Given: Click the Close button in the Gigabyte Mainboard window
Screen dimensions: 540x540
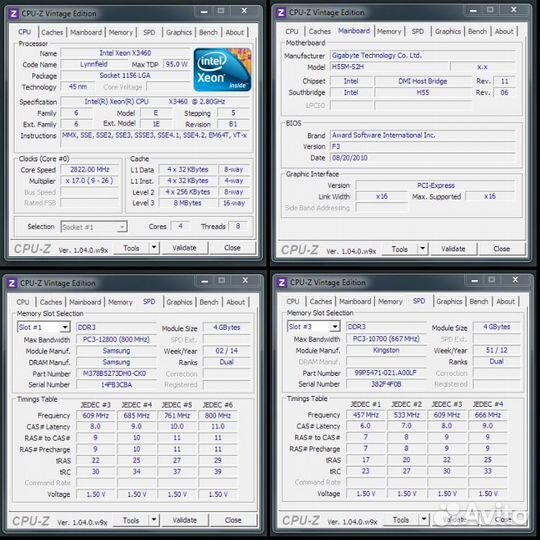Looking at the screenshot, I should (x=501, y=249).
